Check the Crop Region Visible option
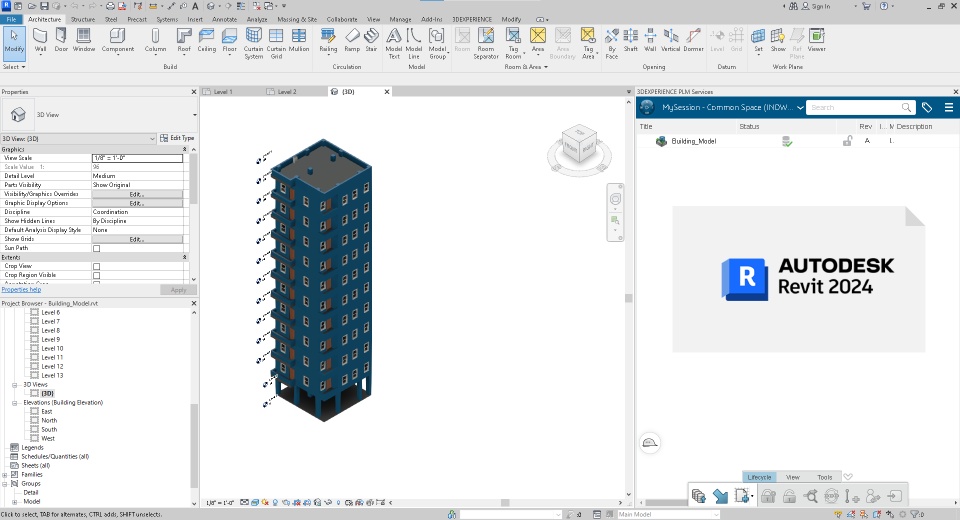The image size is (960, 520). [97, 275]
